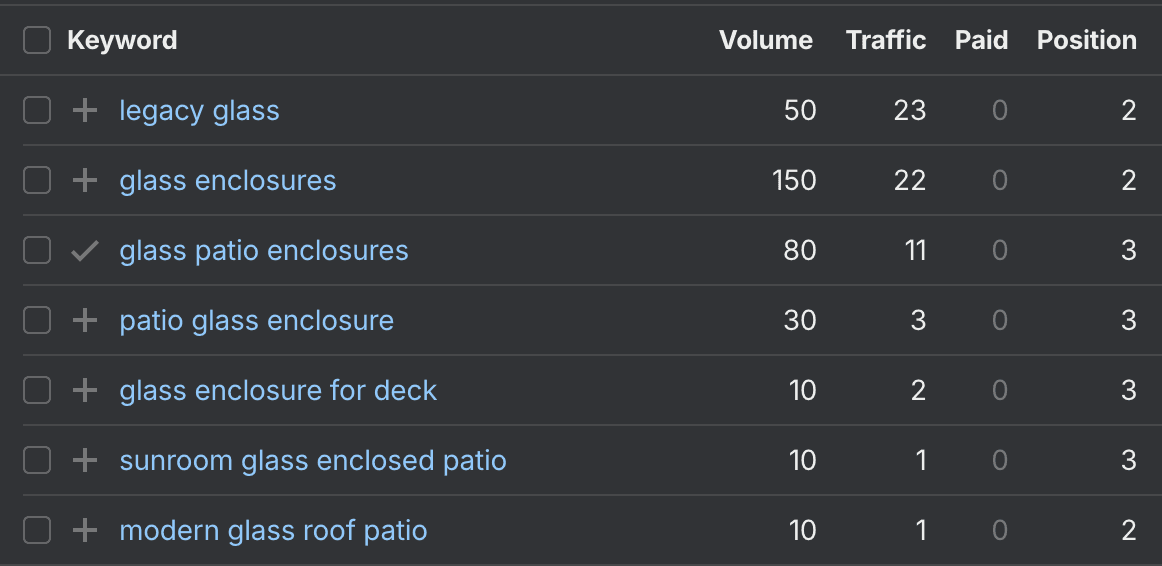The width and height of the screenshot is (1162, 566).
Task: Click plus icon beside glass enclosures
Action: [84, 181]
